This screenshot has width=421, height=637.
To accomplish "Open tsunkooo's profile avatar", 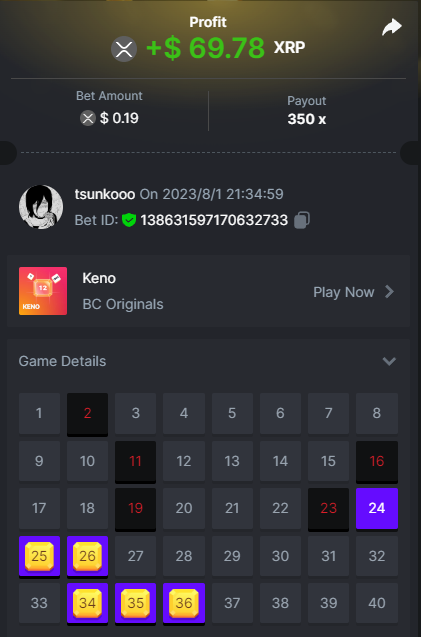I will click(41, 207).
